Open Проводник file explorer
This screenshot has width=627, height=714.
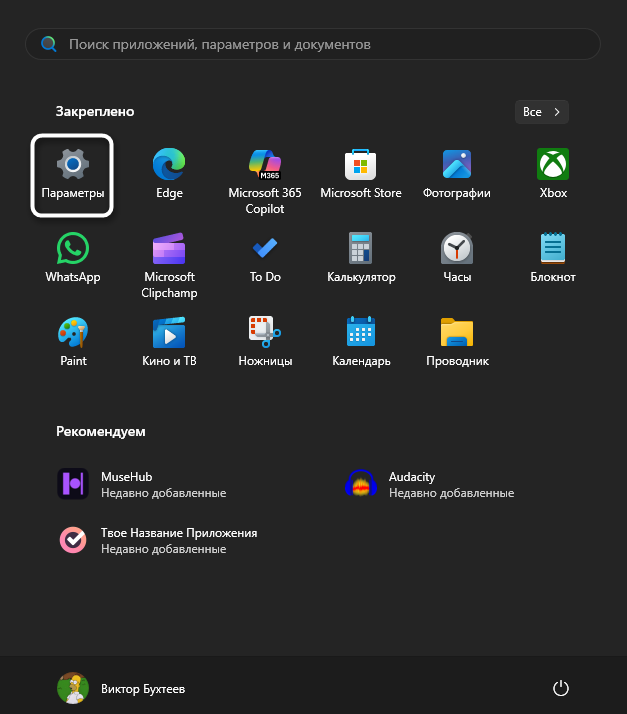(457, 343)
